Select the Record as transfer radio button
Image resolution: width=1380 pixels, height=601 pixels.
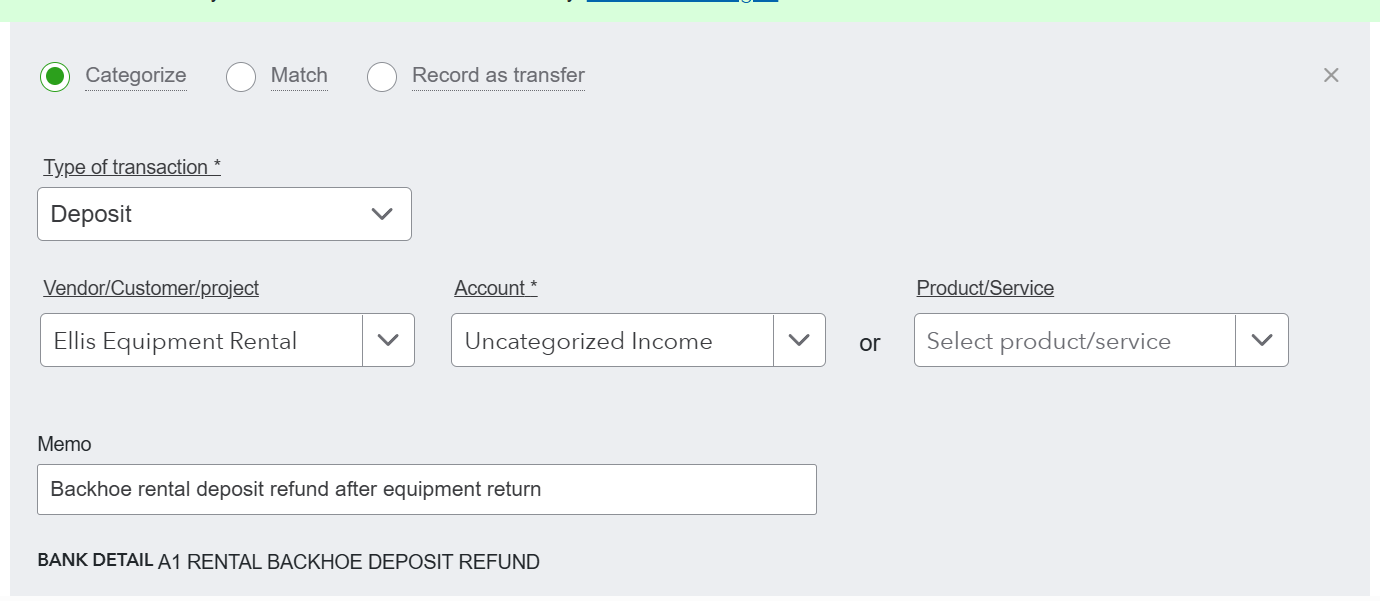(382, 76)
